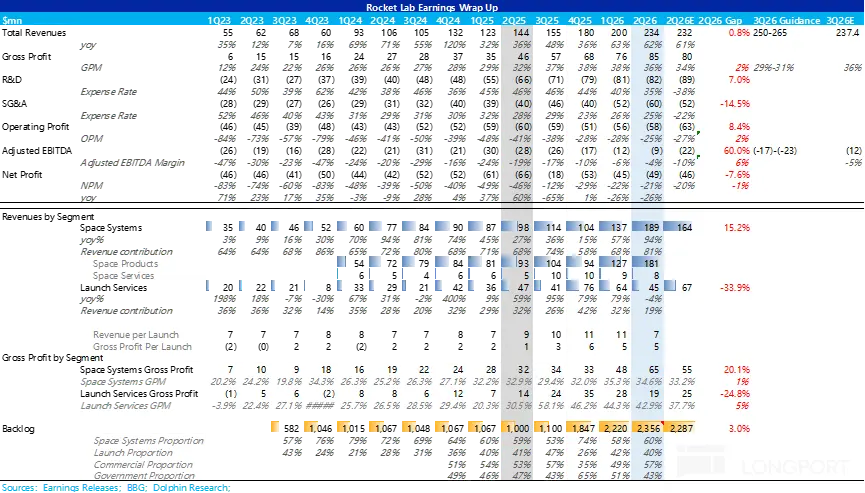This screenshot has width=865, height=493.
Task: Select the 'Space Systems Gross Profit' label
Action: tap(136, 370)
